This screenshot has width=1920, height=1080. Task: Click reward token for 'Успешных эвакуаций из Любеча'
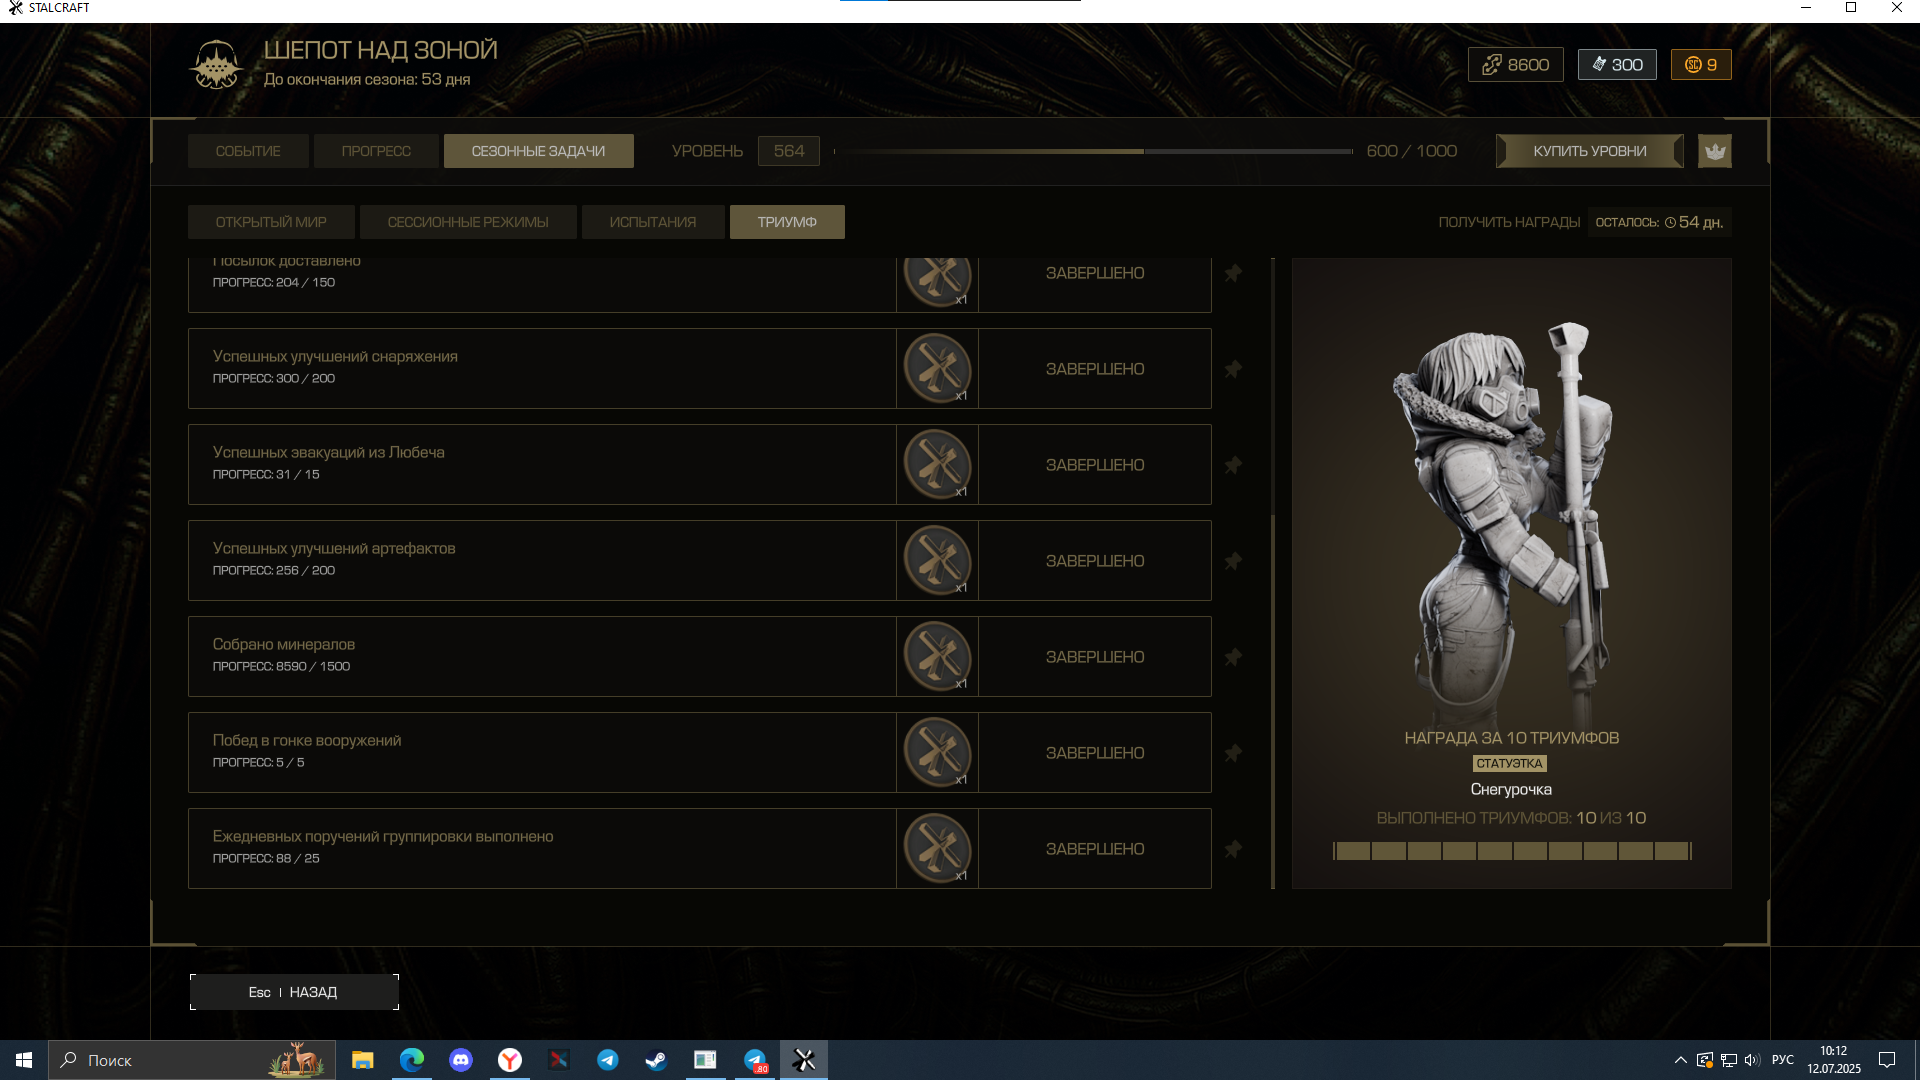(938, 464)
